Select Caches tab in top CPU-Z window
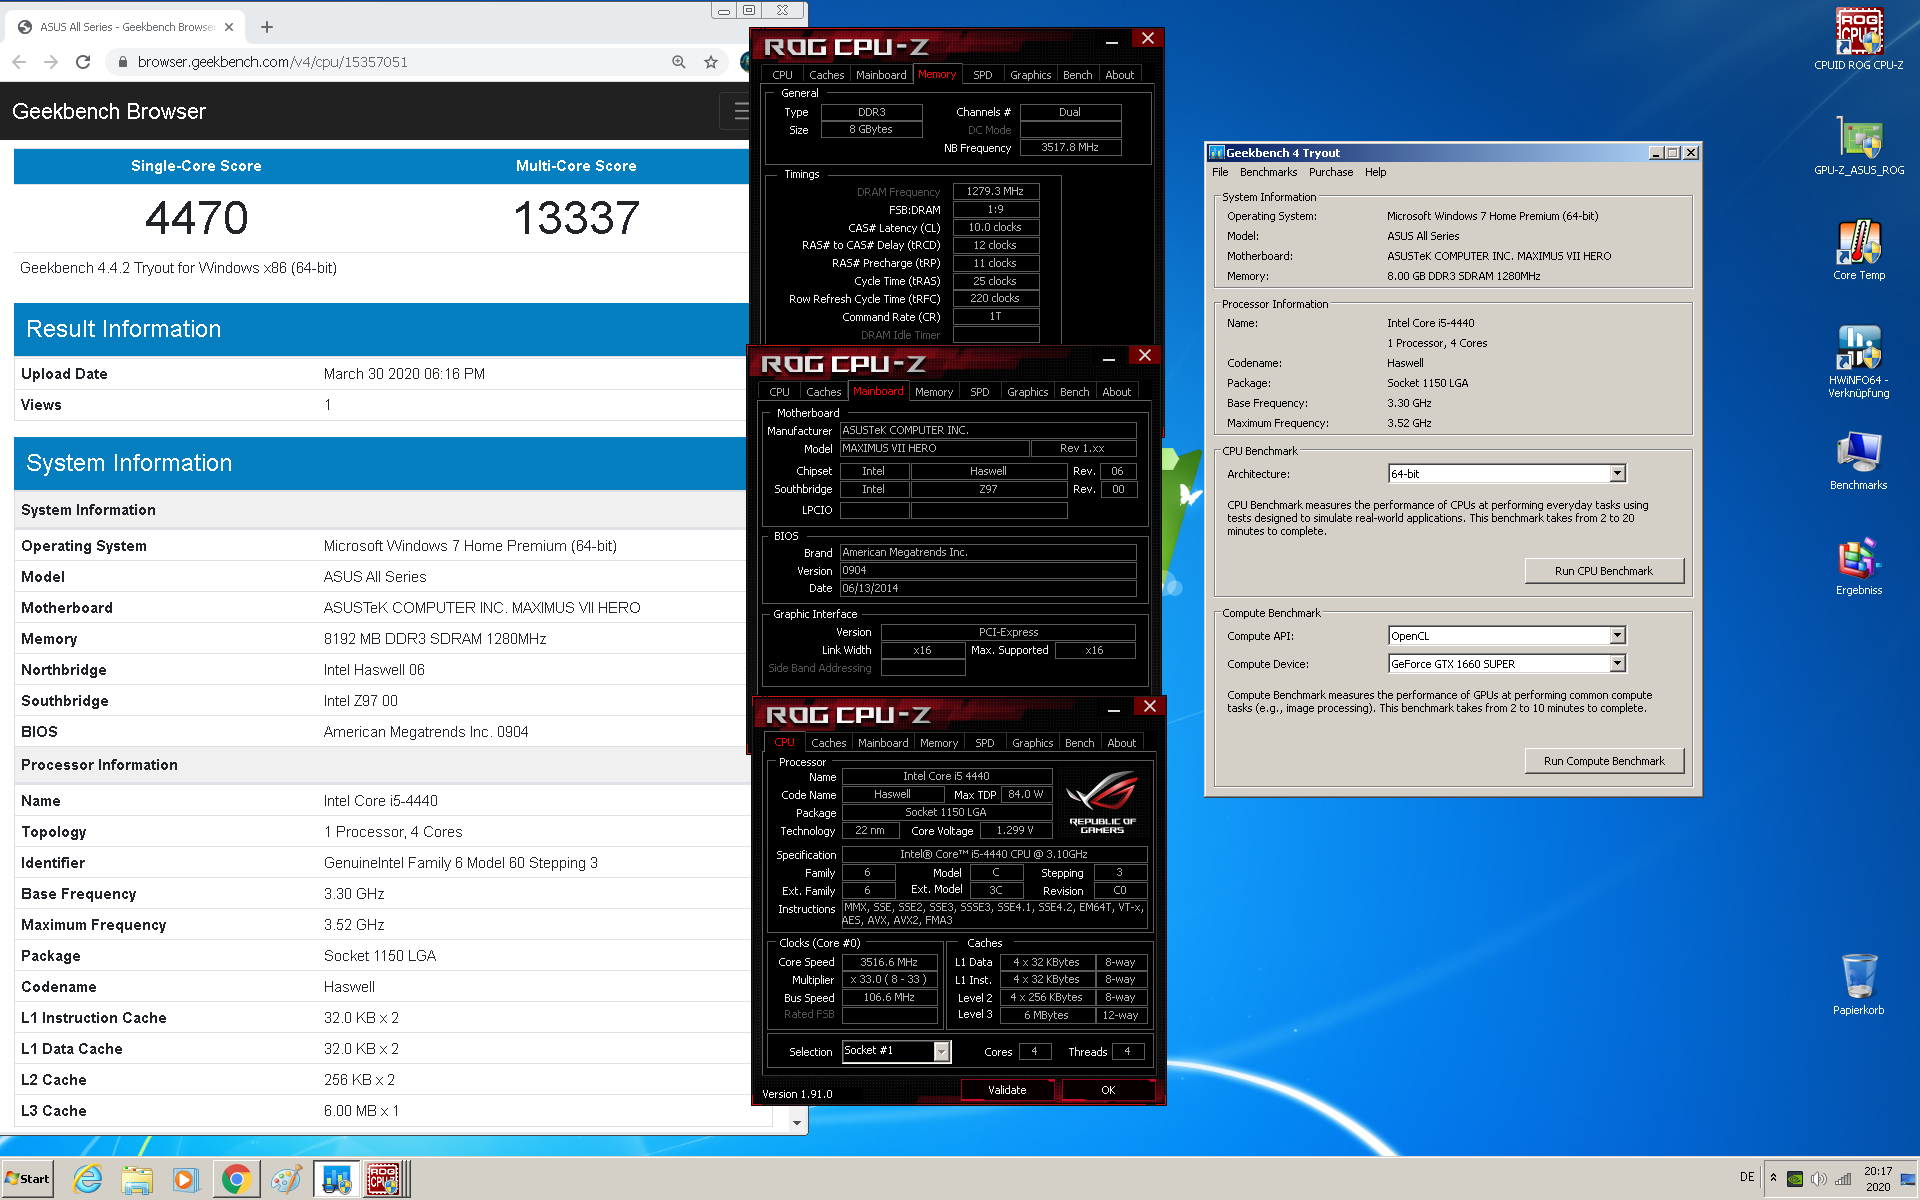 pyautogui.click(x=826, y=75)
